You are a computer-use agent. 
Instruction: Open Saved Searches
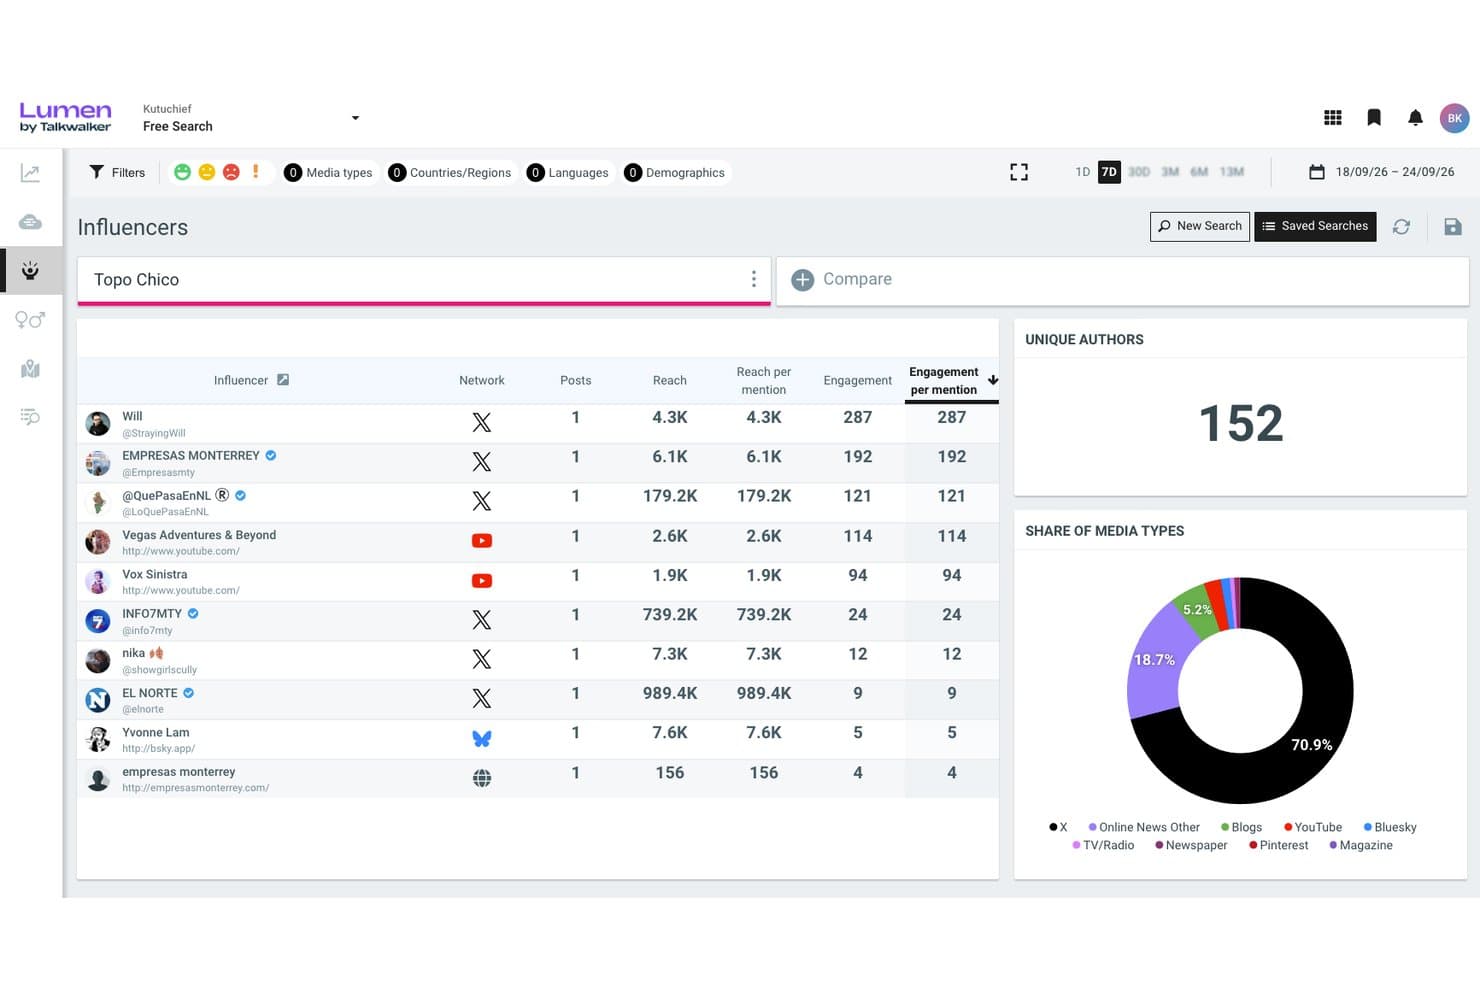click(x=1315, y=227)
